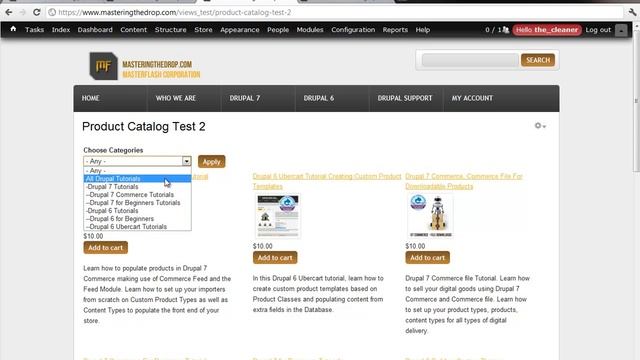This screenshot has height=360, width=640.
Task: Open the Configuration admin menu
Action: point(353,30)
